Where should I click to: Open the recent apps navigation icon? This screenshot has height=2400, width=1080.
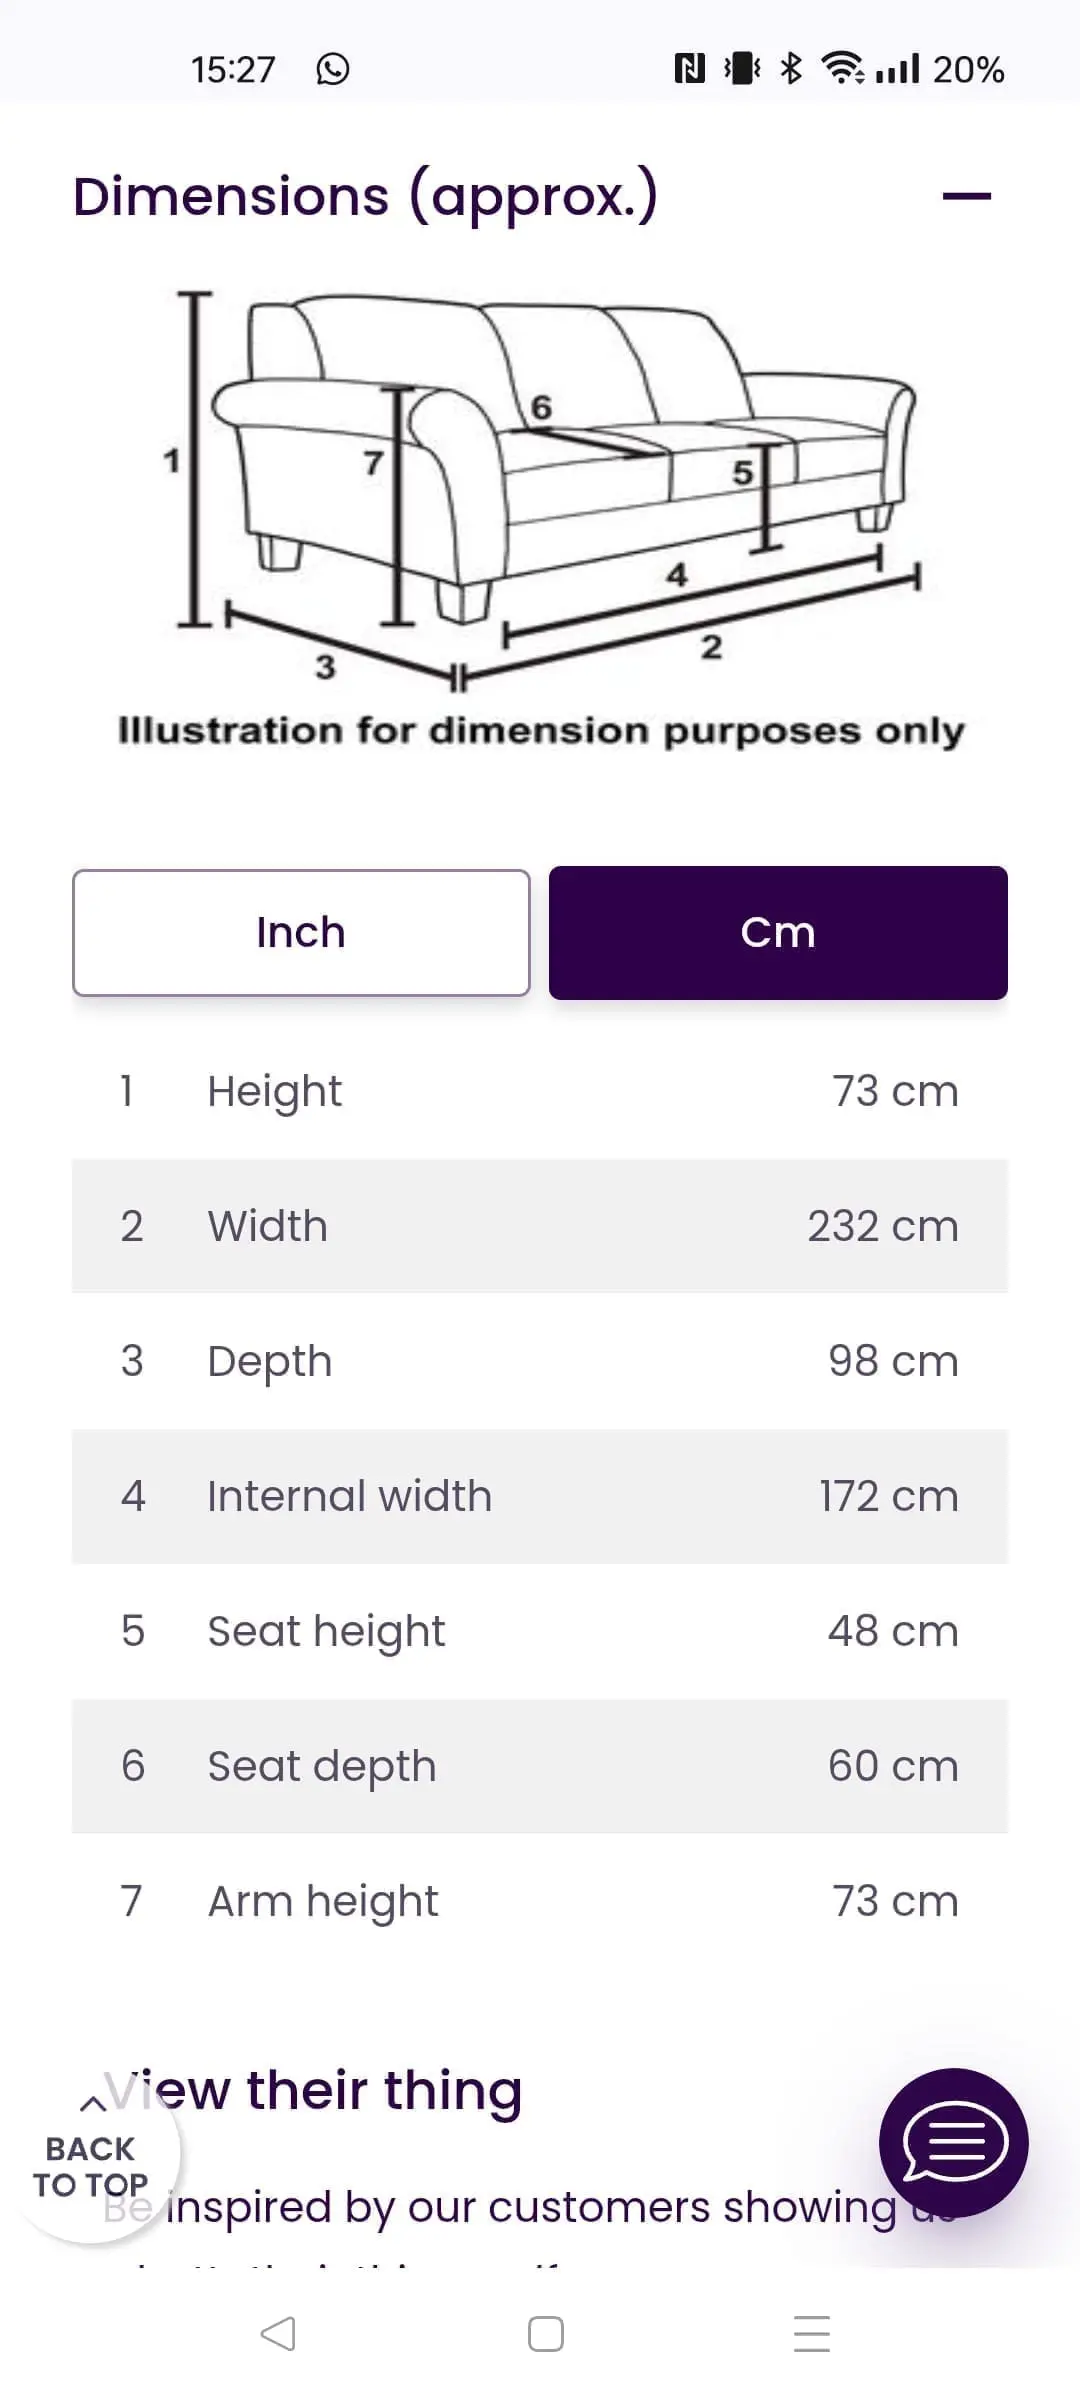click(x=811, y=2333)
